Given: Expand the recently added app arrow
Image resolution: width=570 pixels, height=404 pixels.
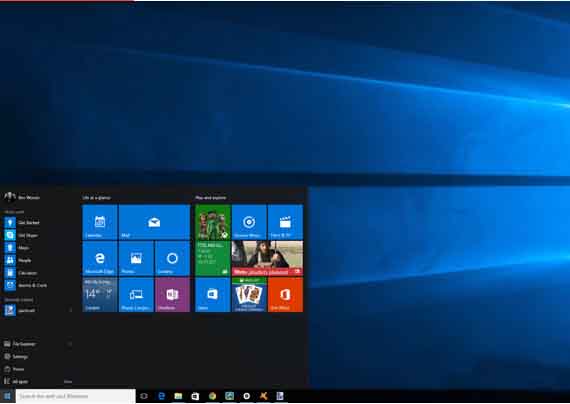Looking at the screenshot, I should 70,311.
